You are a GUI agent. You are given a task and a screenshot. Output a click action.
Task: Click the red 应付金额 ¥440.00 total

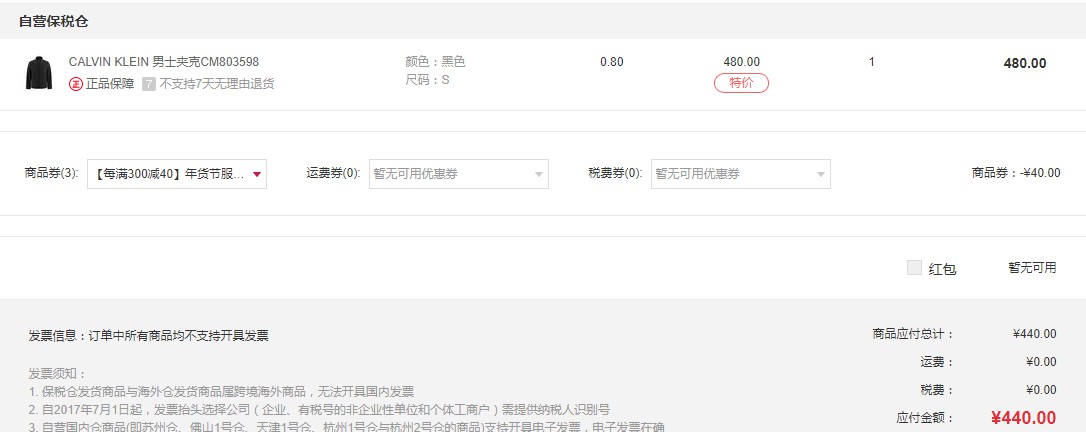pos(1023,418)
